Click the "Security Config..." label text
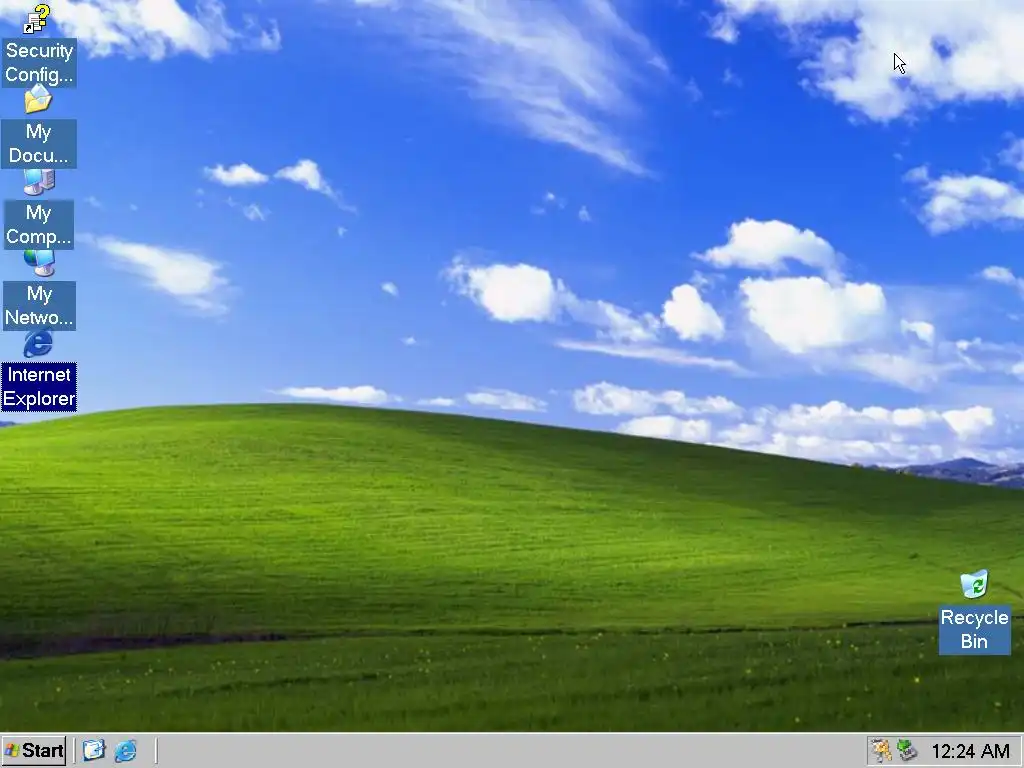Image resolution: width=1024 pixels, height=768 pixels. [x=39, y=63]
